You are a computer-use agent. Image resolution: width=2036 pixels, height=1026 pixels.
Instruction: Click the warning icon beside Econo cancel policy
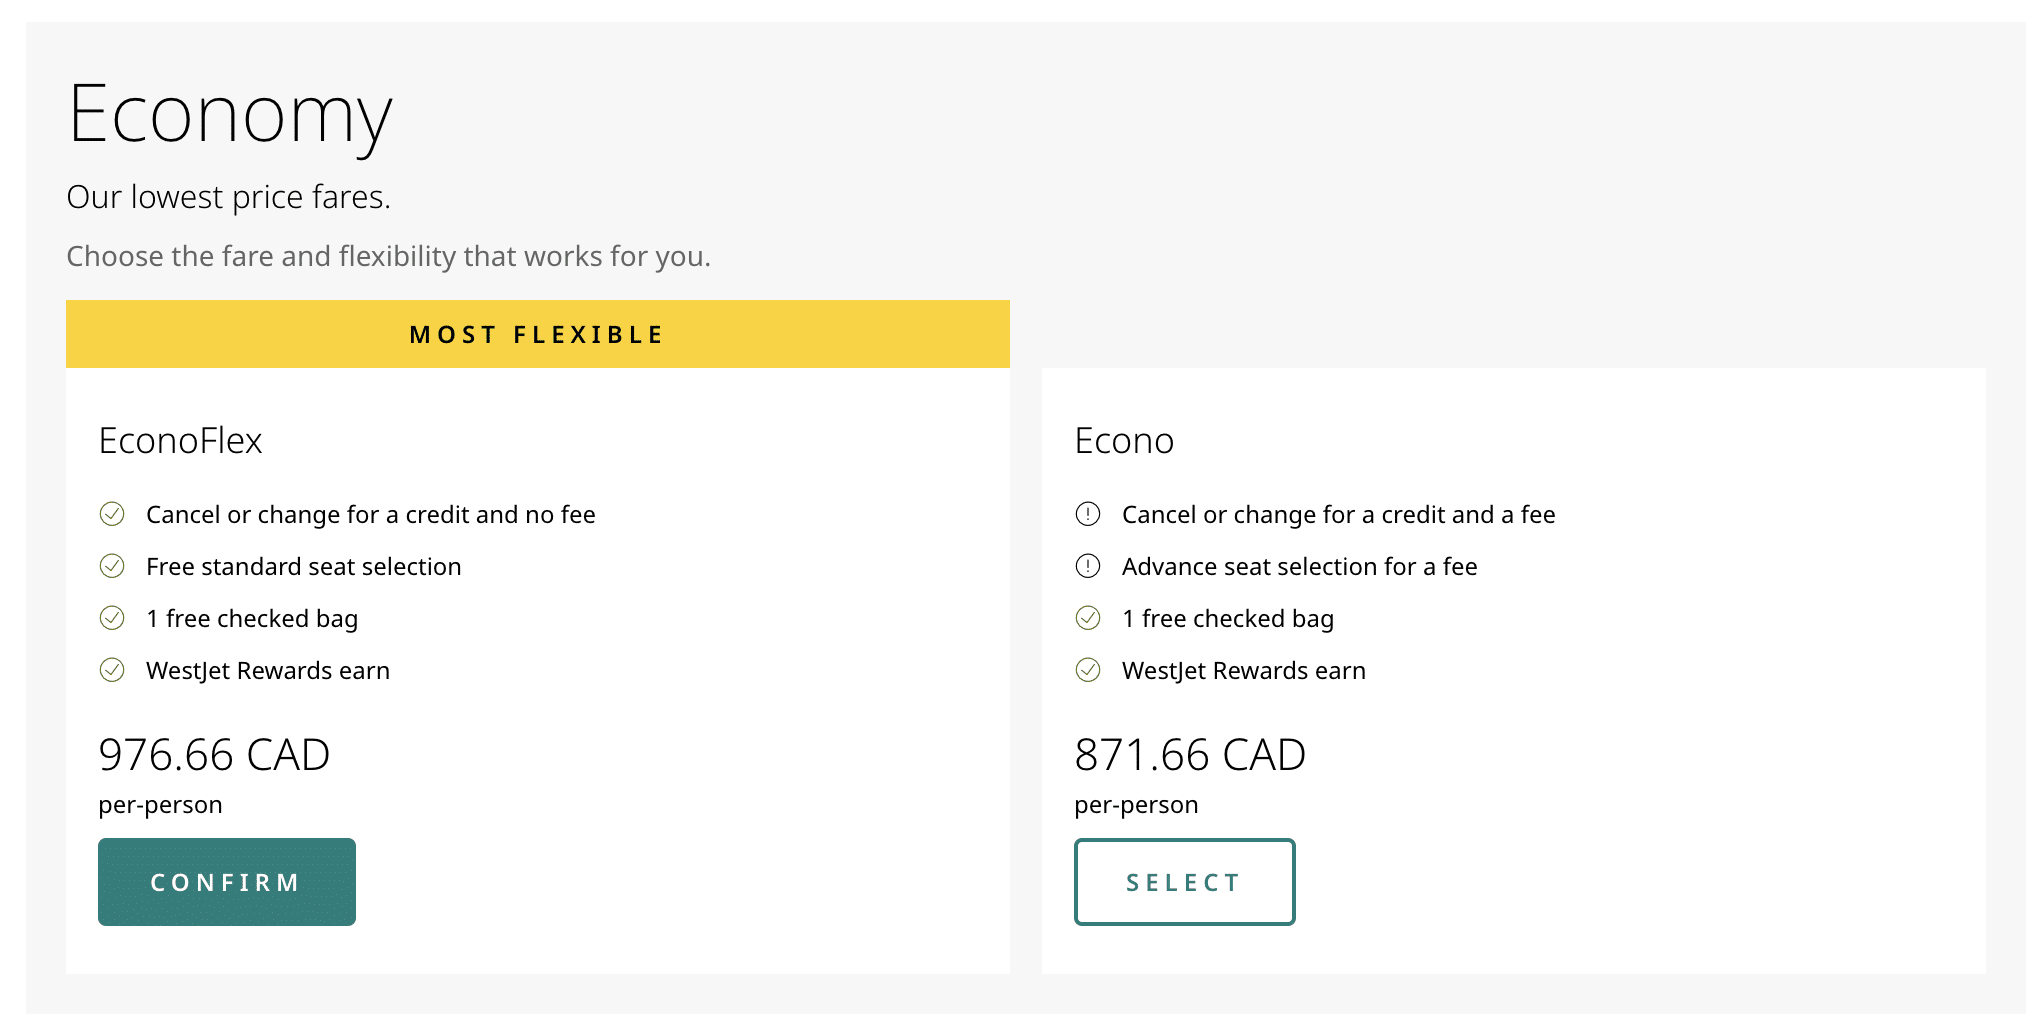tap(1089, 514)
